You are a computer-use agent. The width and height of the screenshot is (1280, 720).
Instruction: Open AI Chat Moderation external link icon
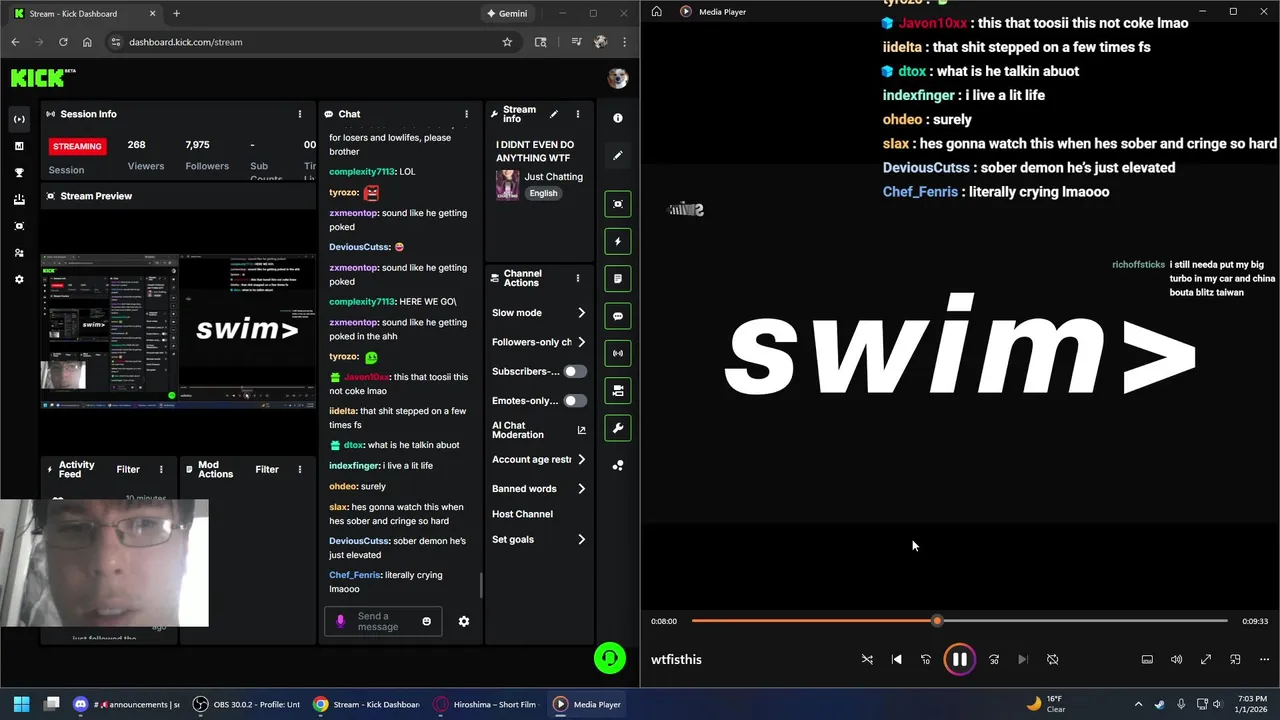[582, 430]
